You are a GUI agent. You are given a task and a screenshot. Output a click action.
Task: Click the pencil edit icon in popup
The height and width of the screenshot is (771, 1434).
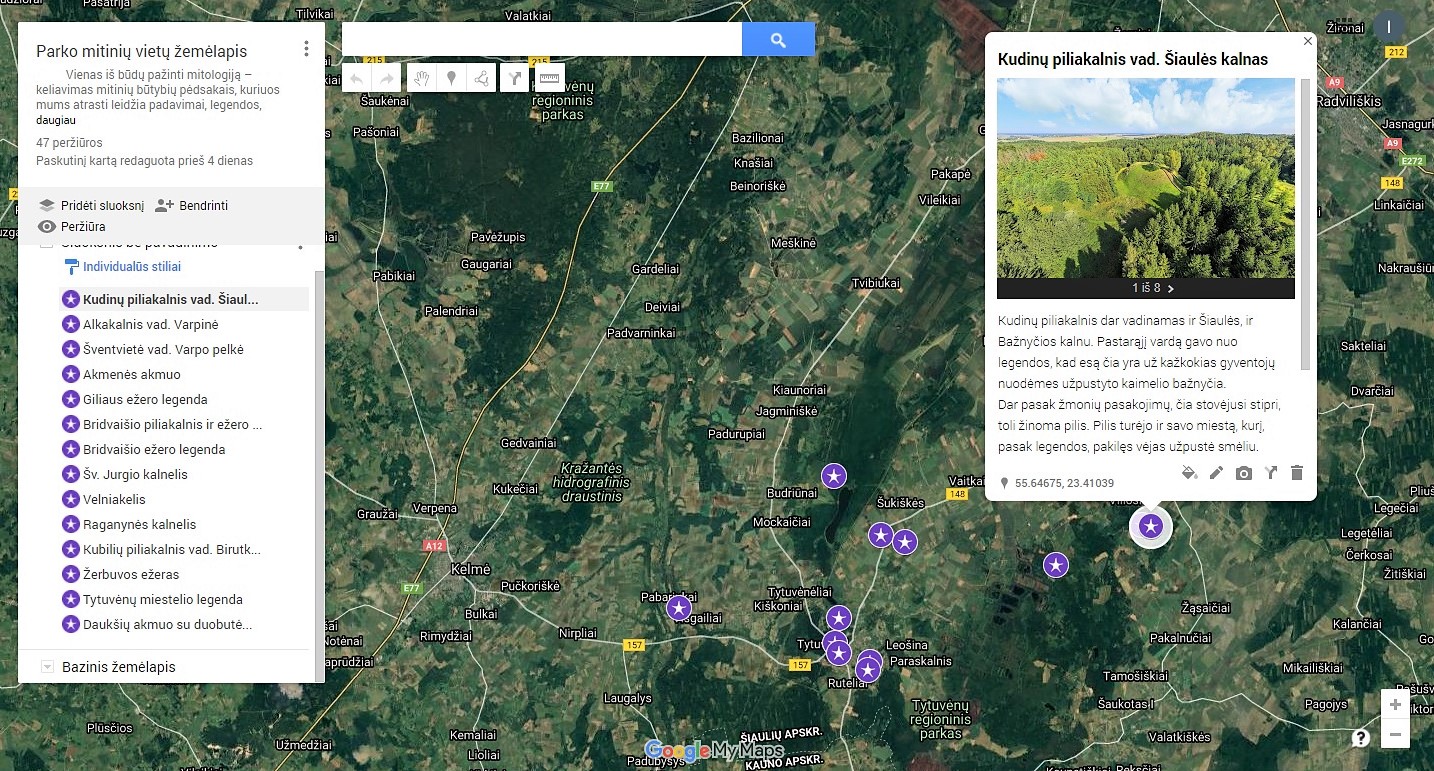[1216, 473]
